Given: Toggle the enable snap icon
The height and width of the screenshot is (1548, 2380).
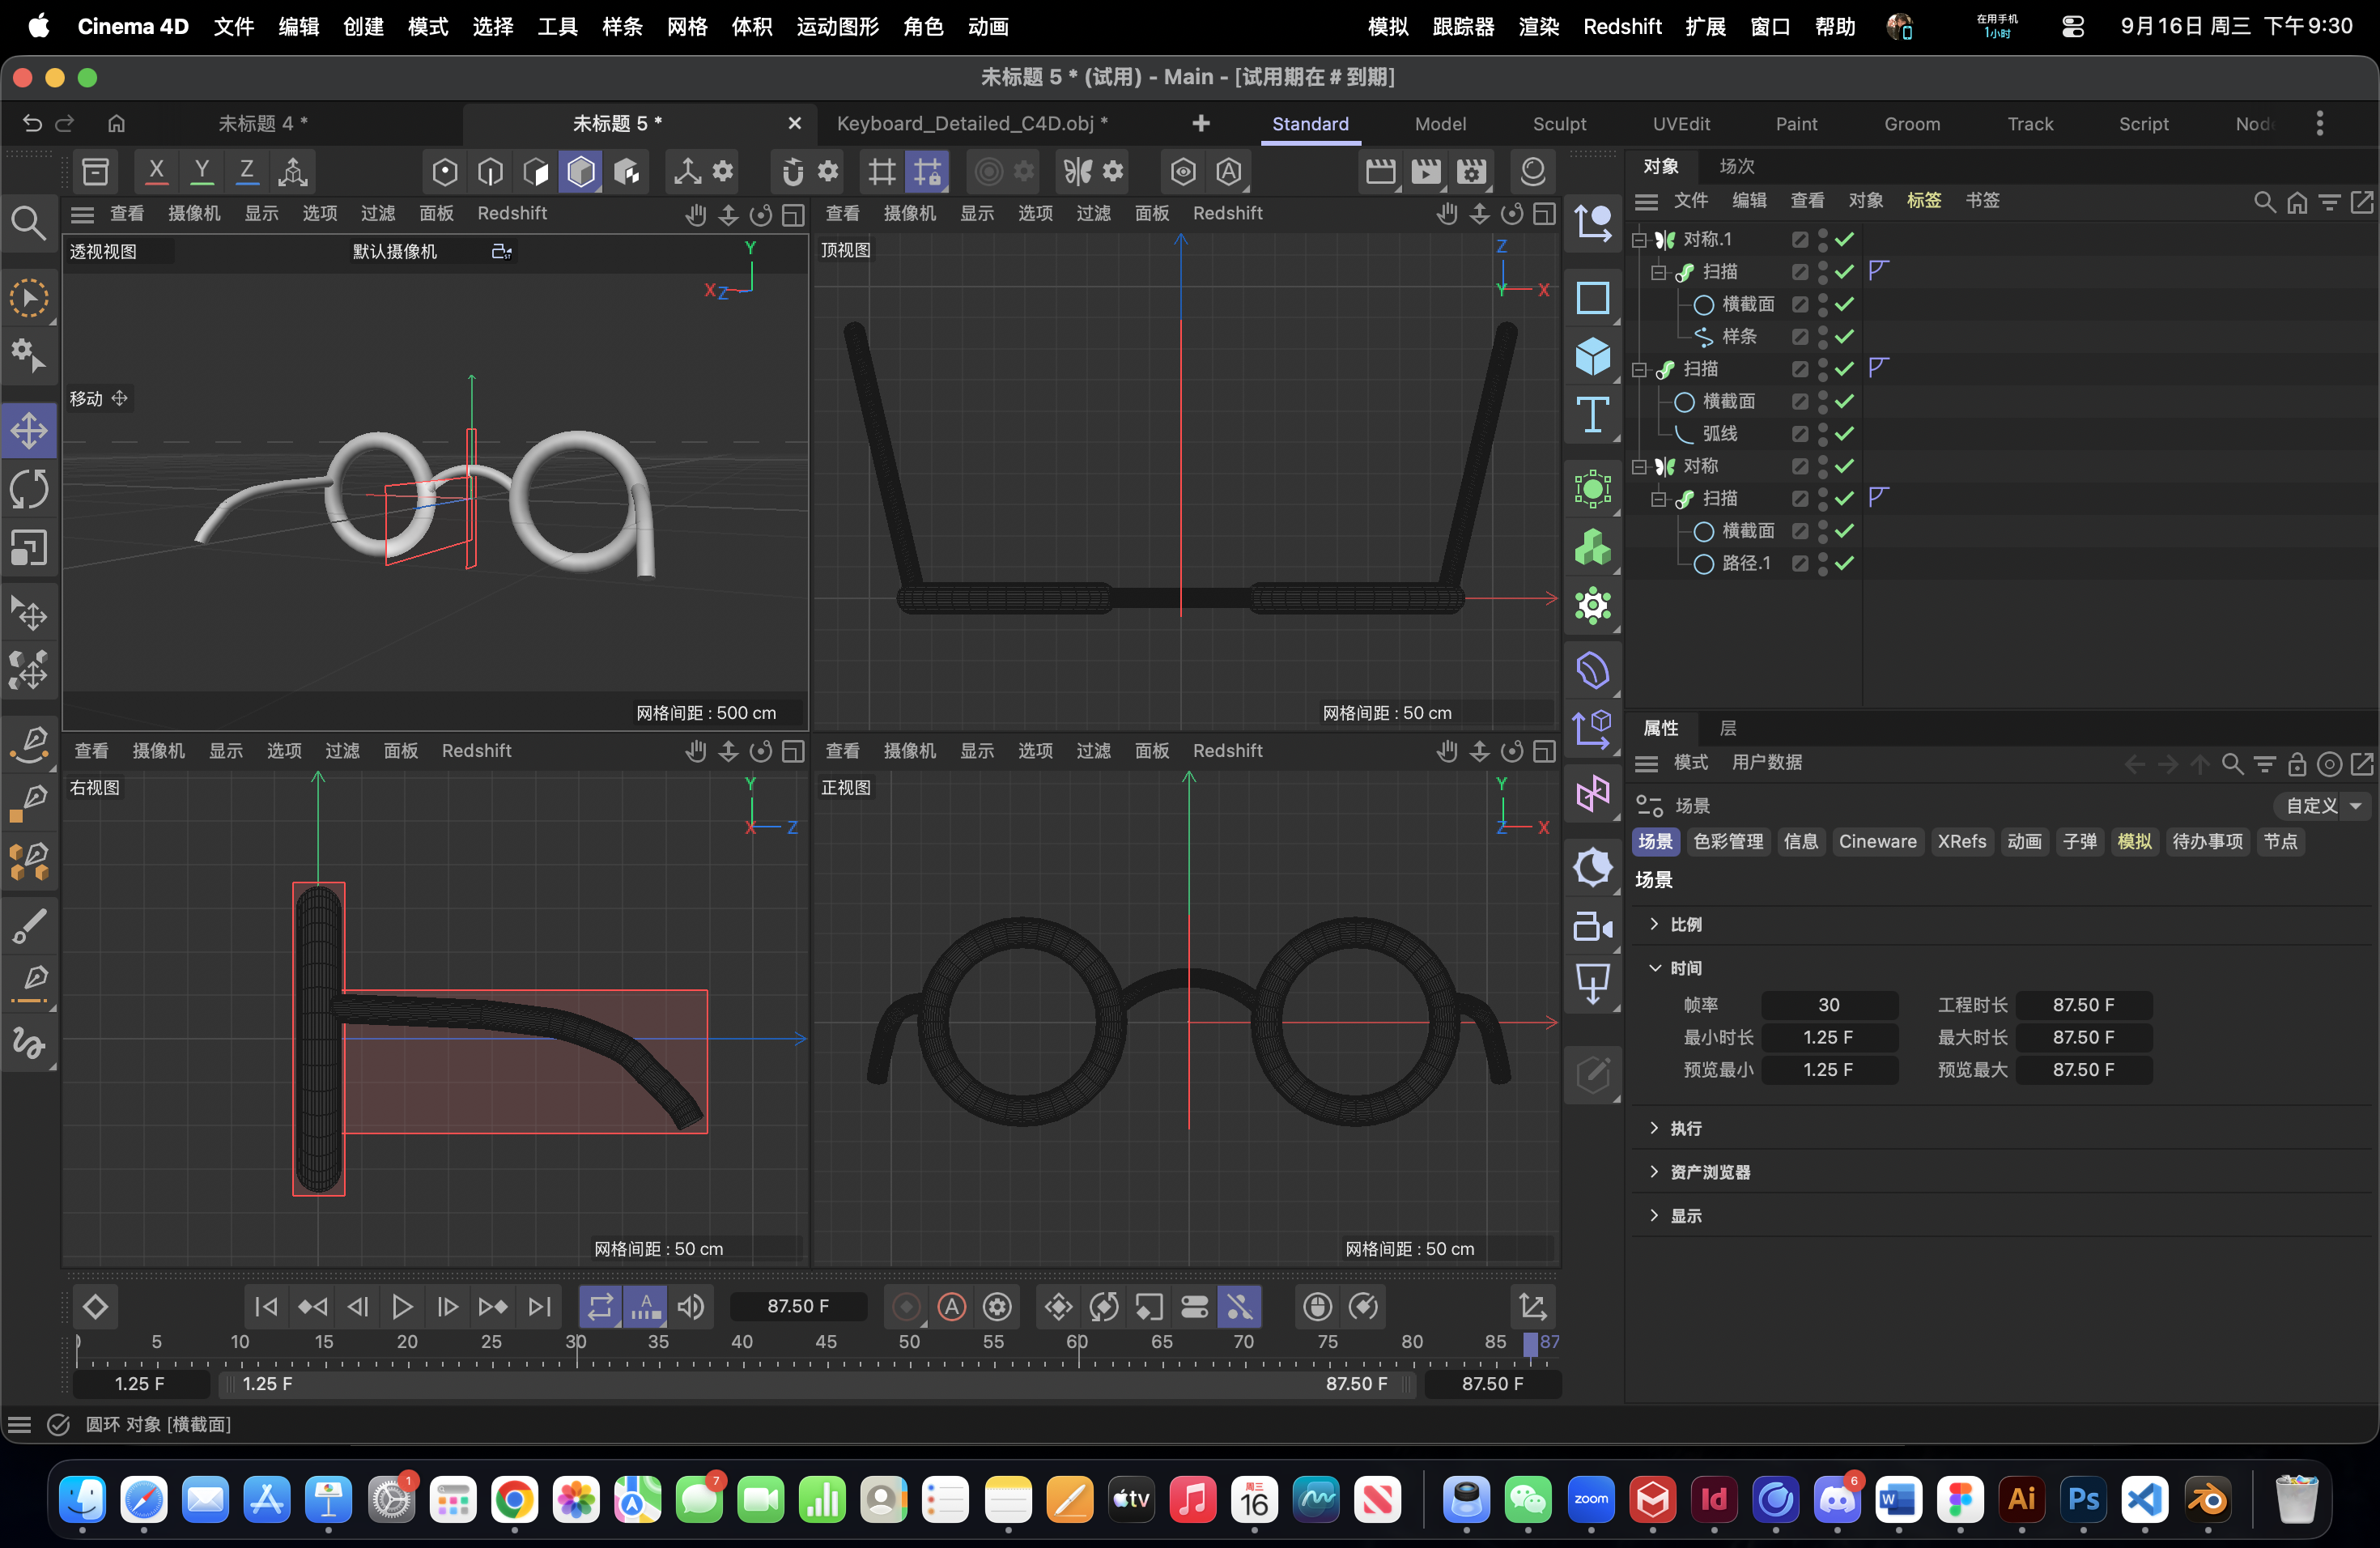Looking at the screenshot, I should pos(792,172).
